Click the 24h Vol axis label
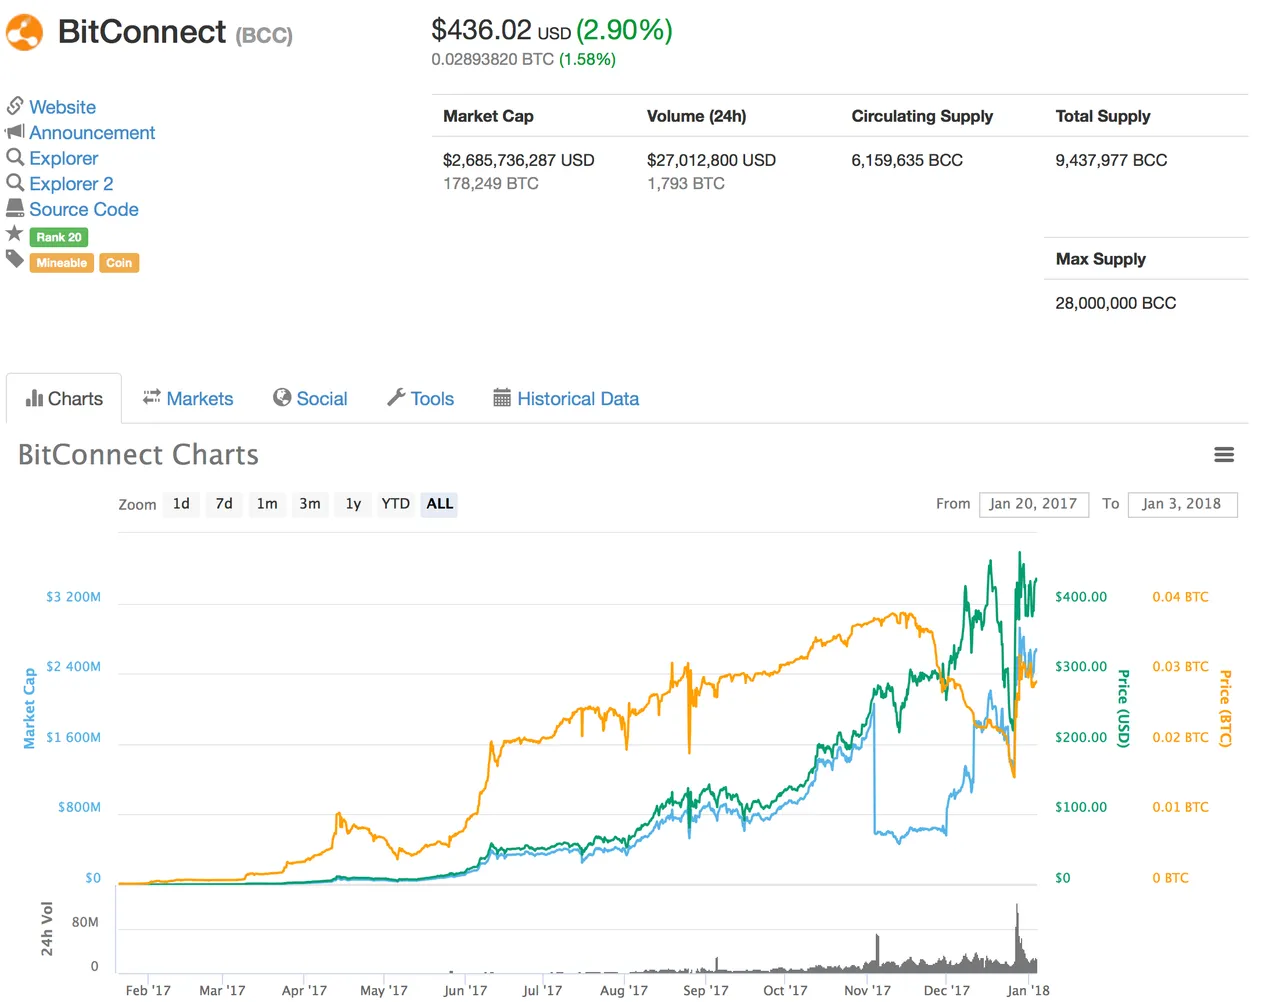Viewport: 1280px width, 1002px height. pos(47,928)
